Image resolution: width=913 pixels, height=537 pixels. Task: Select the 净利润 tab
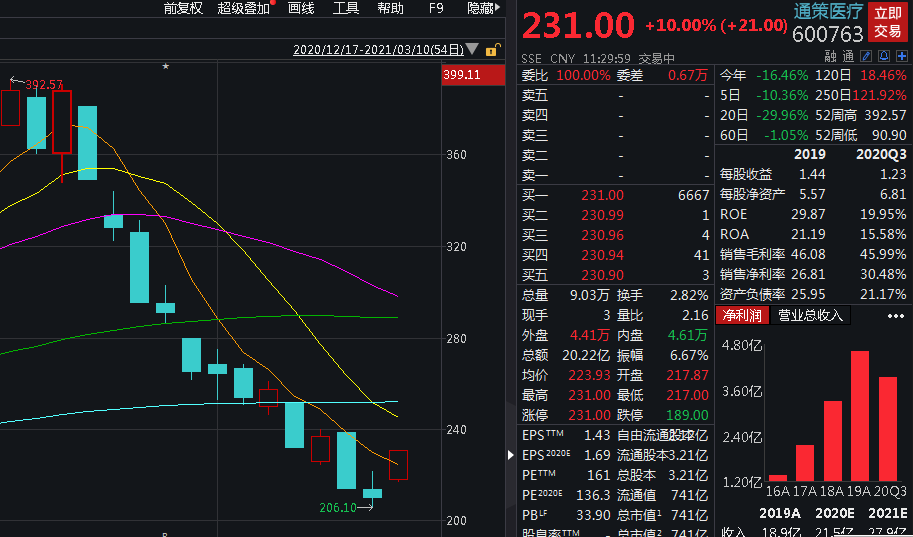coord(742,316)
